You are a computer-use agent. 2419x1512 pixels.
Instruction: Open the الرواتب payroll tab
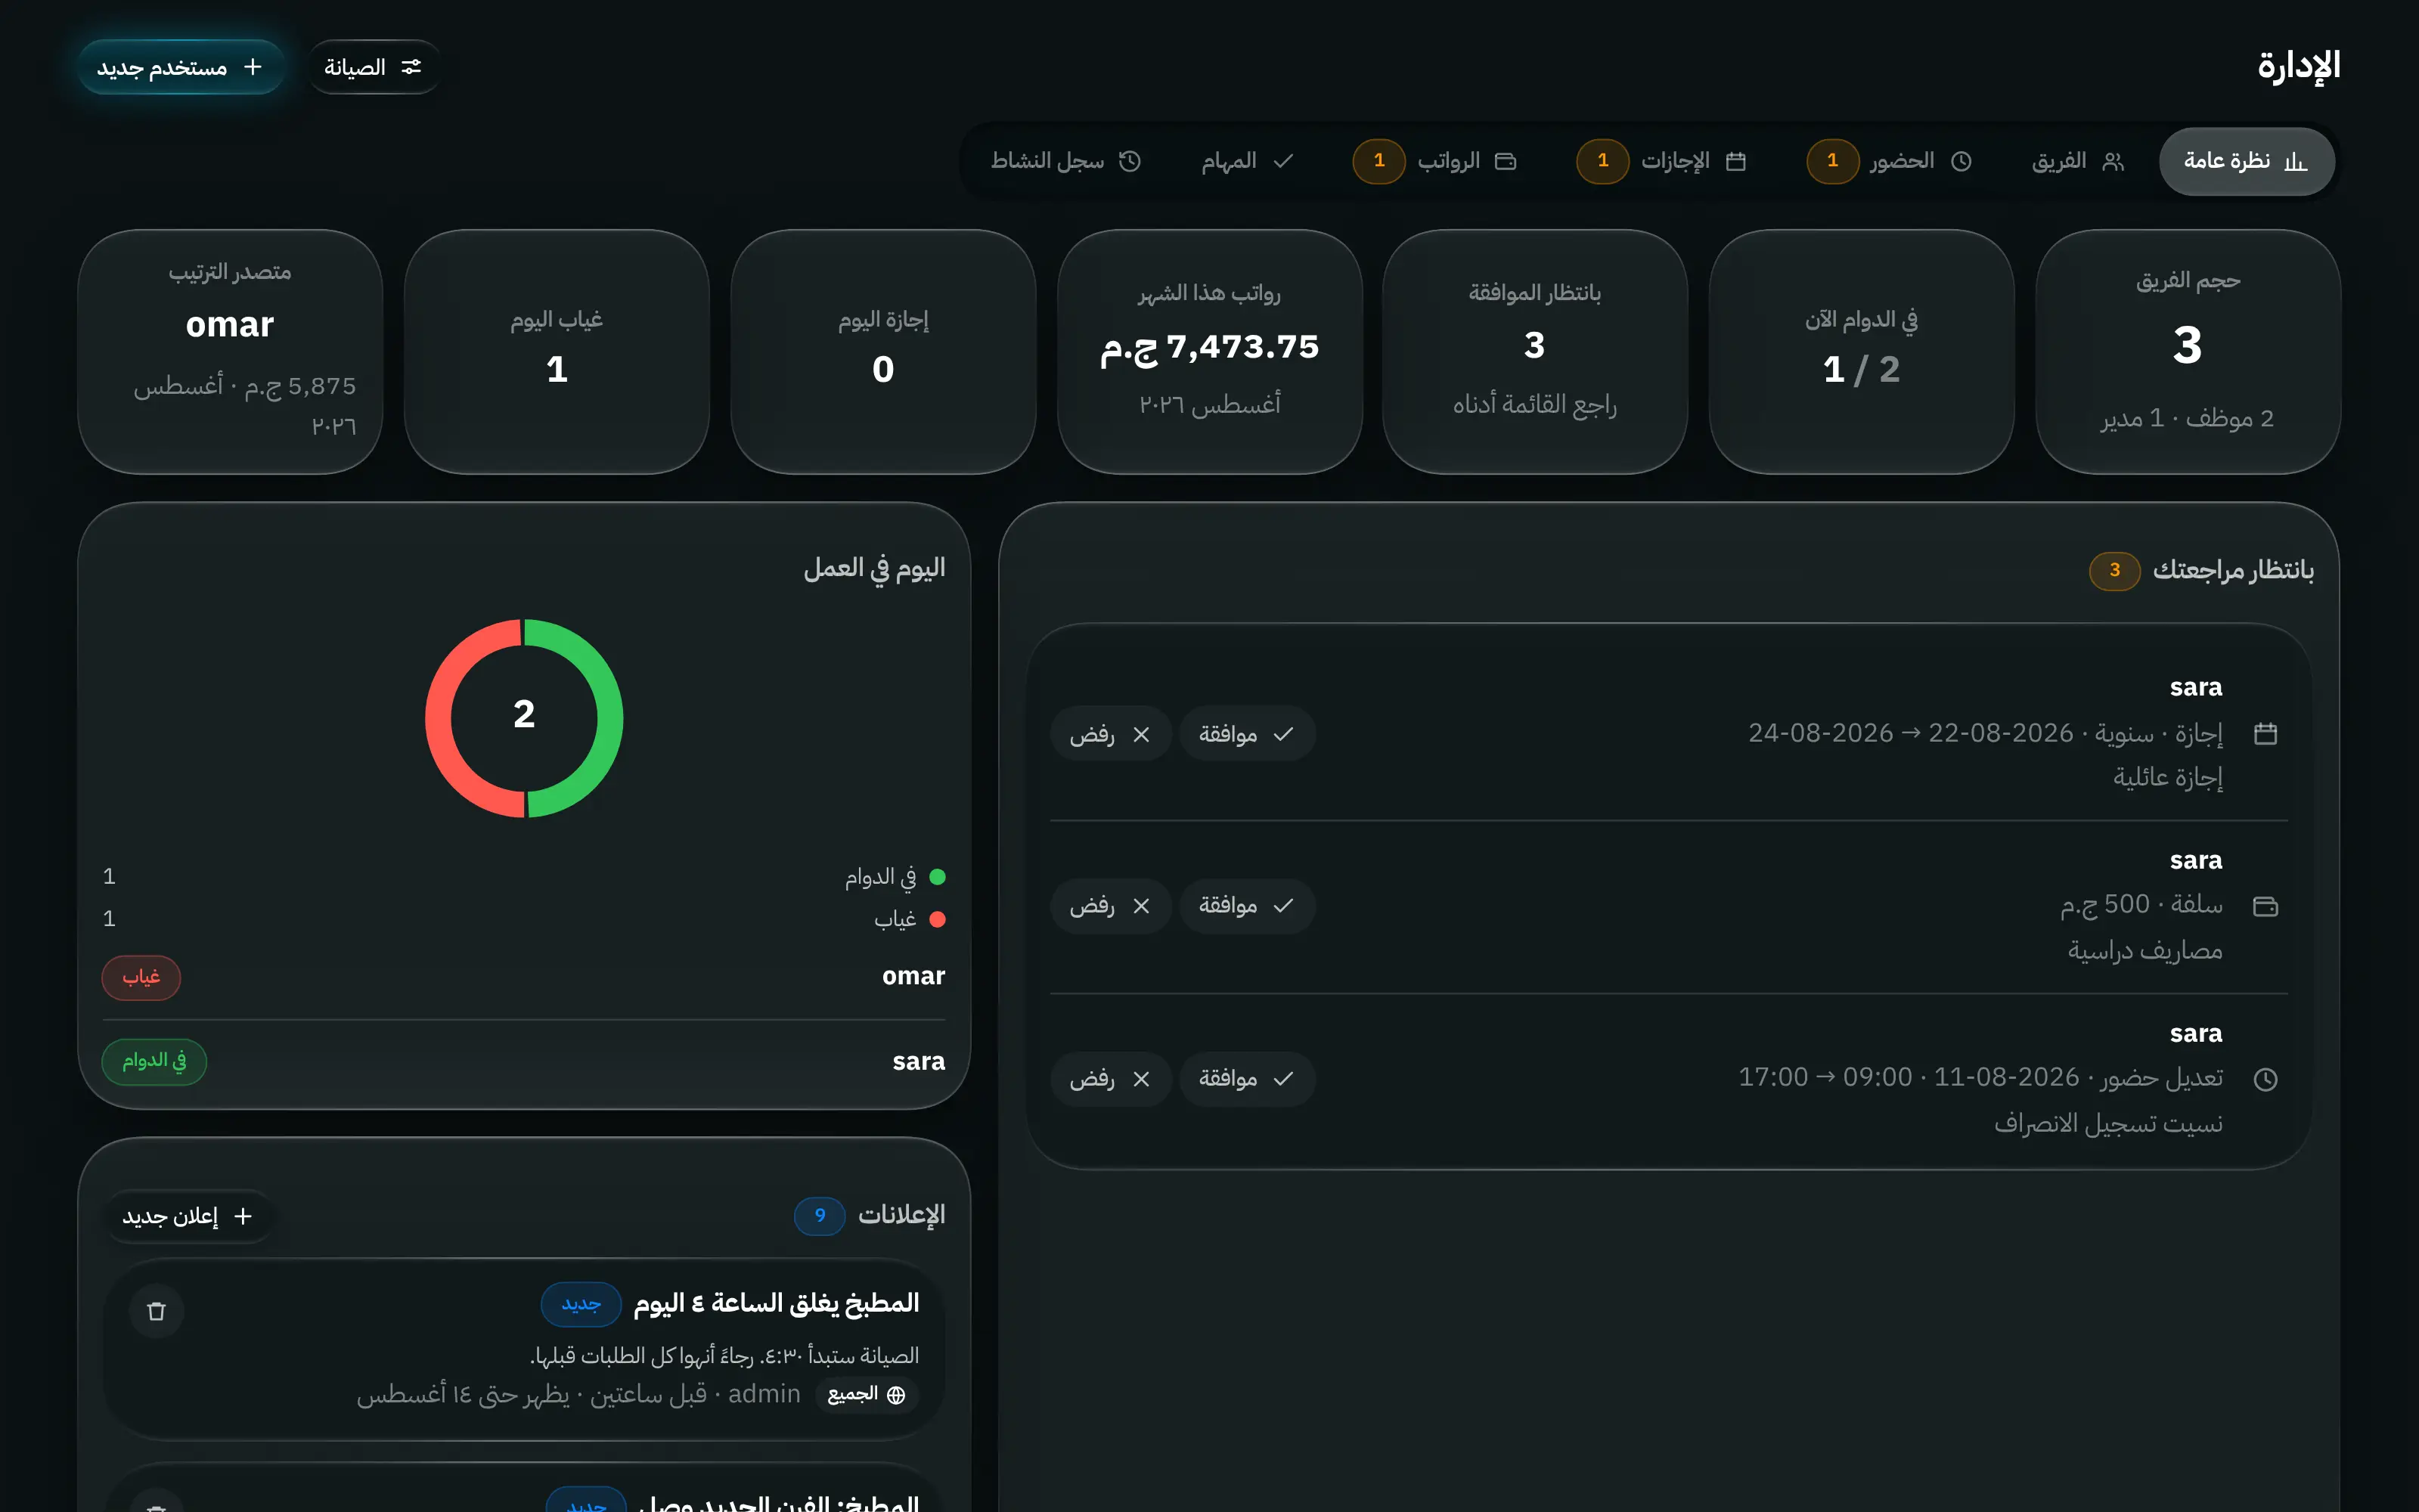[1435, 161]
